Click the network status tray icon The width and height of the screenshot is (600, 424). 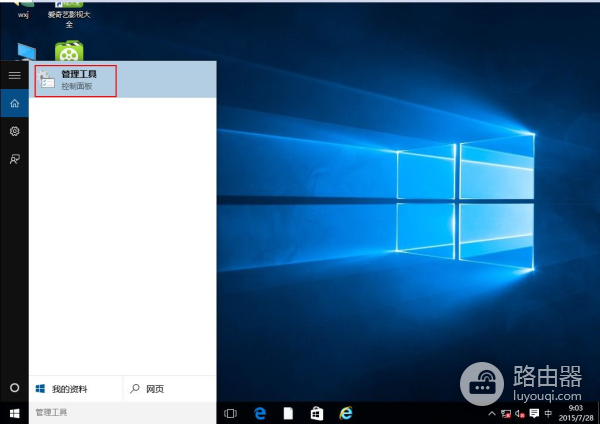[506, 413]
